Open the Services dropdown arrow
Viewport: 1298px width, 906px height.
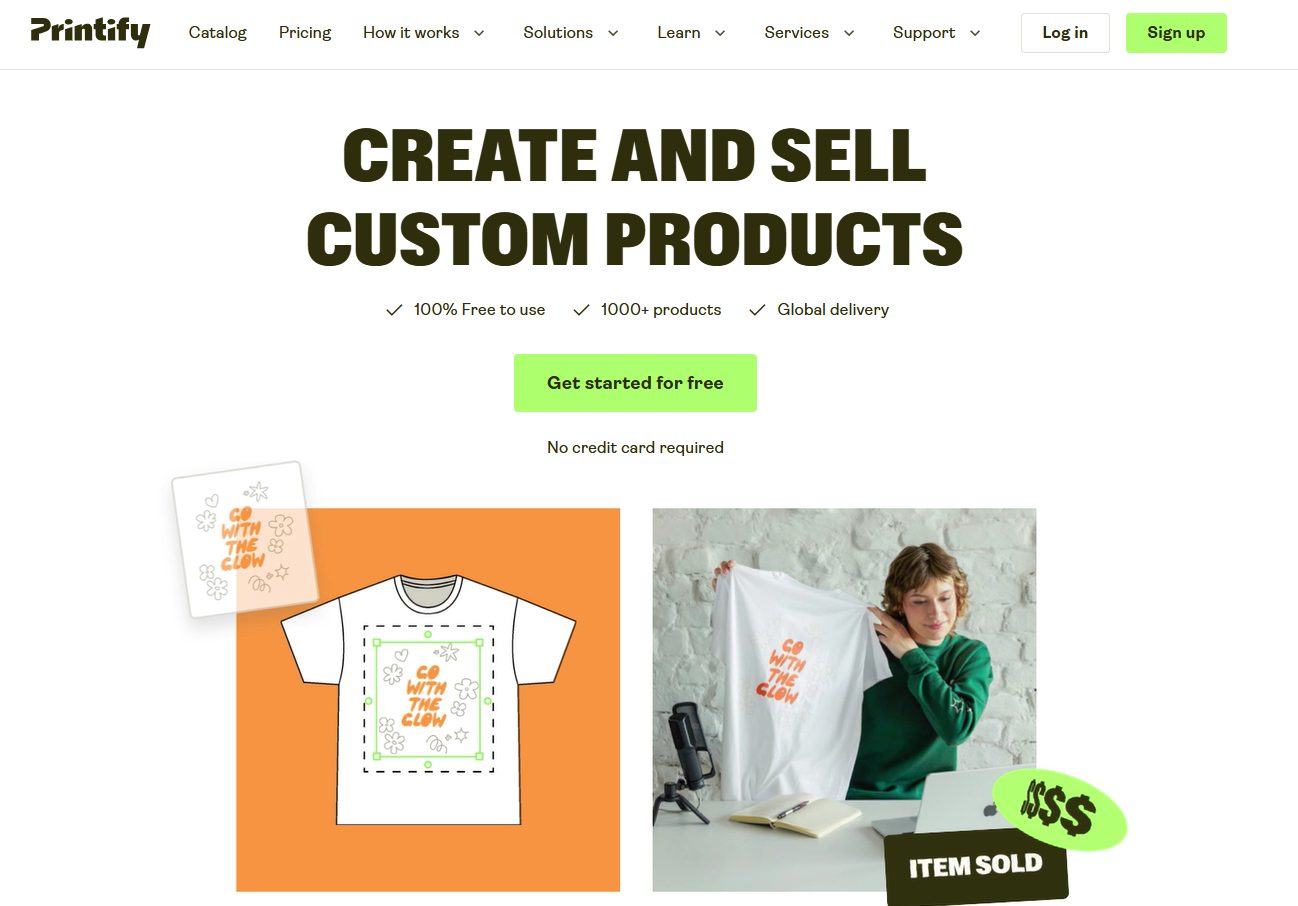(849, 33)
